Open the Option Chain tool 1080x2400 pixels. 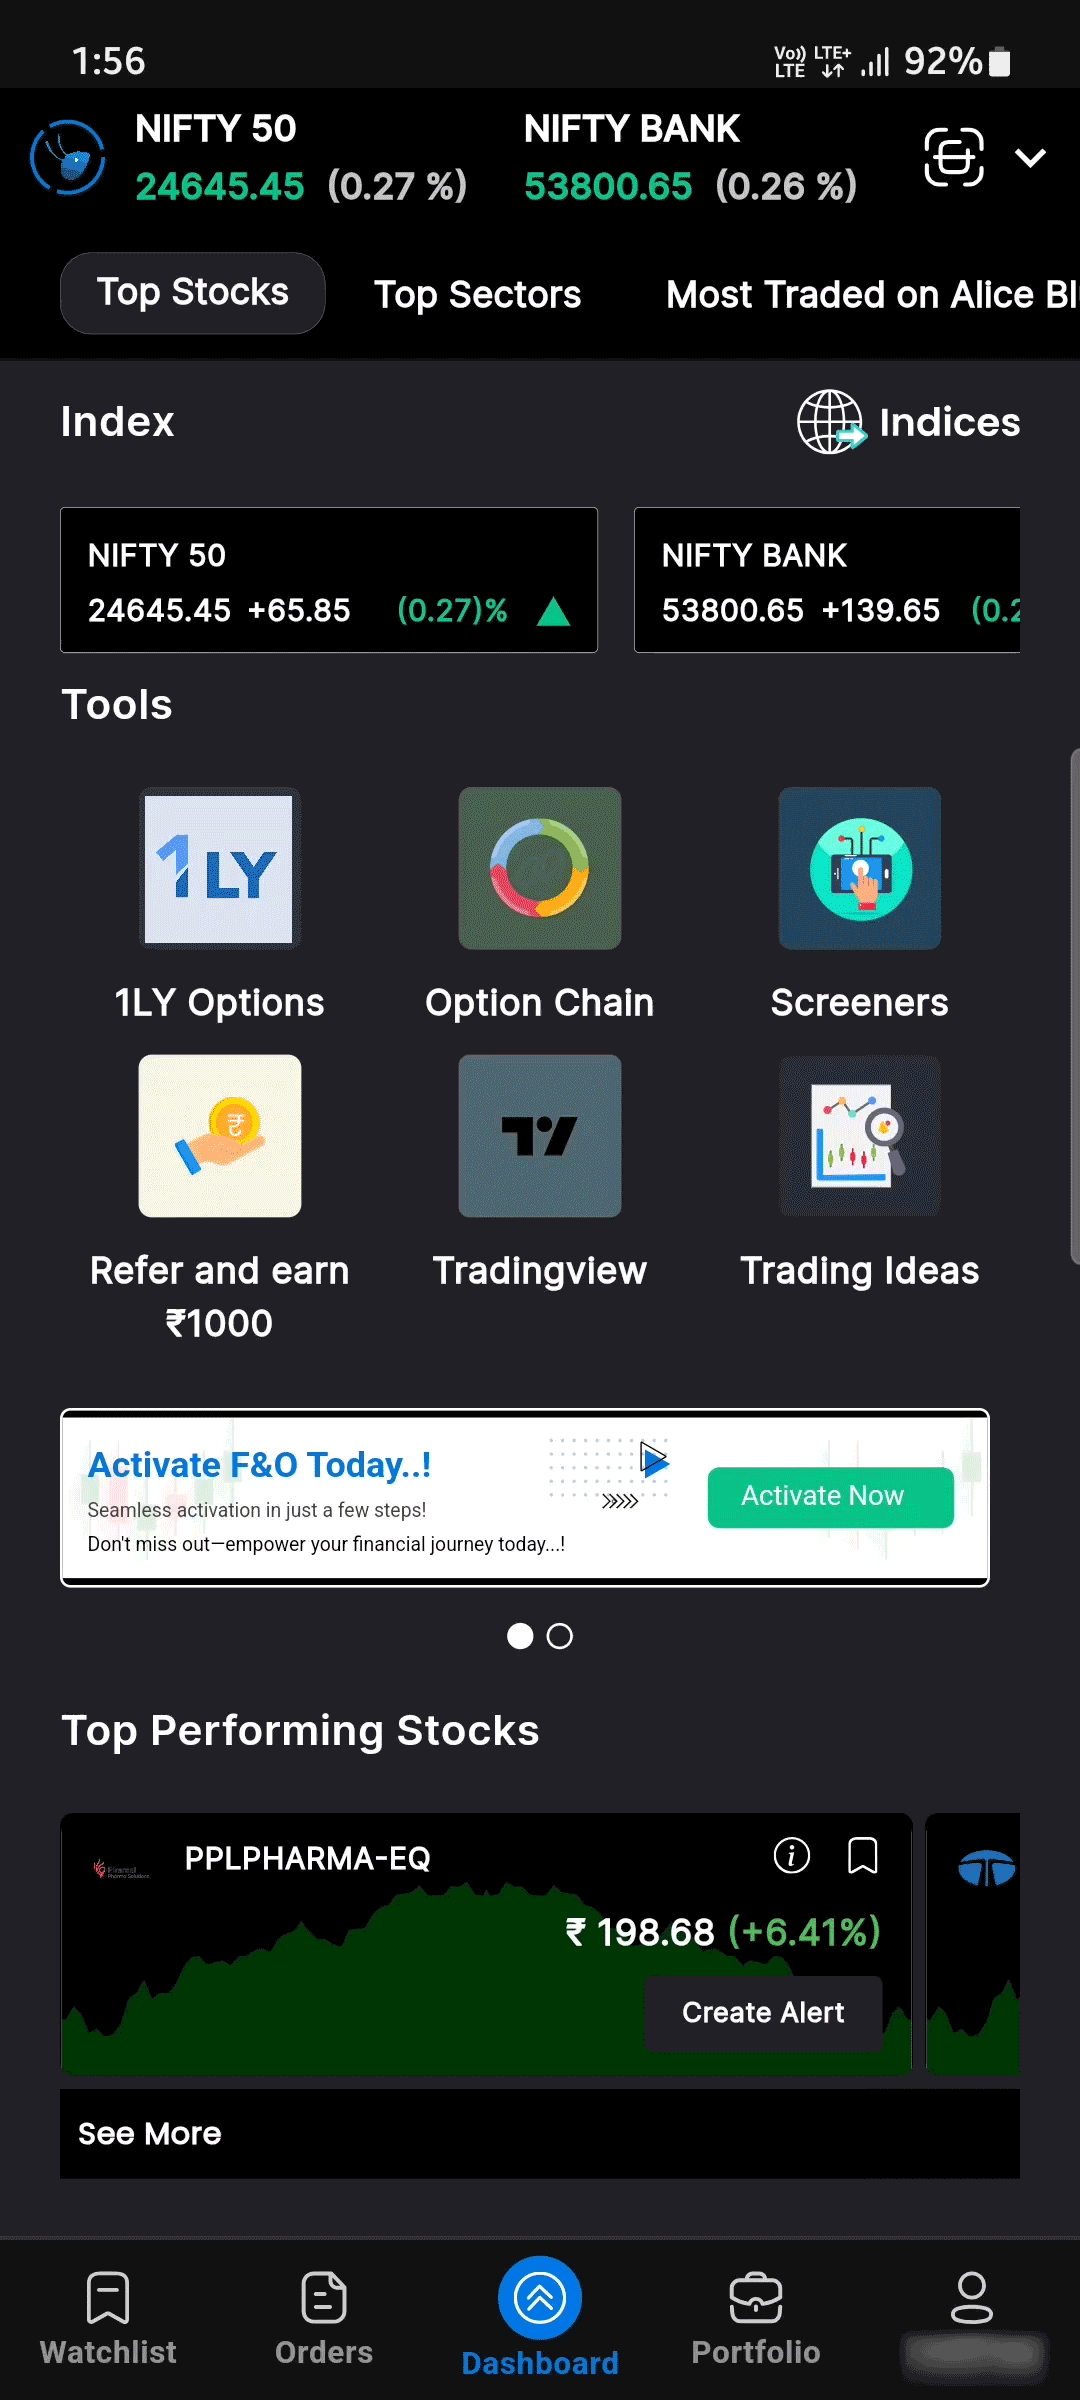click(x=540, y=868)
